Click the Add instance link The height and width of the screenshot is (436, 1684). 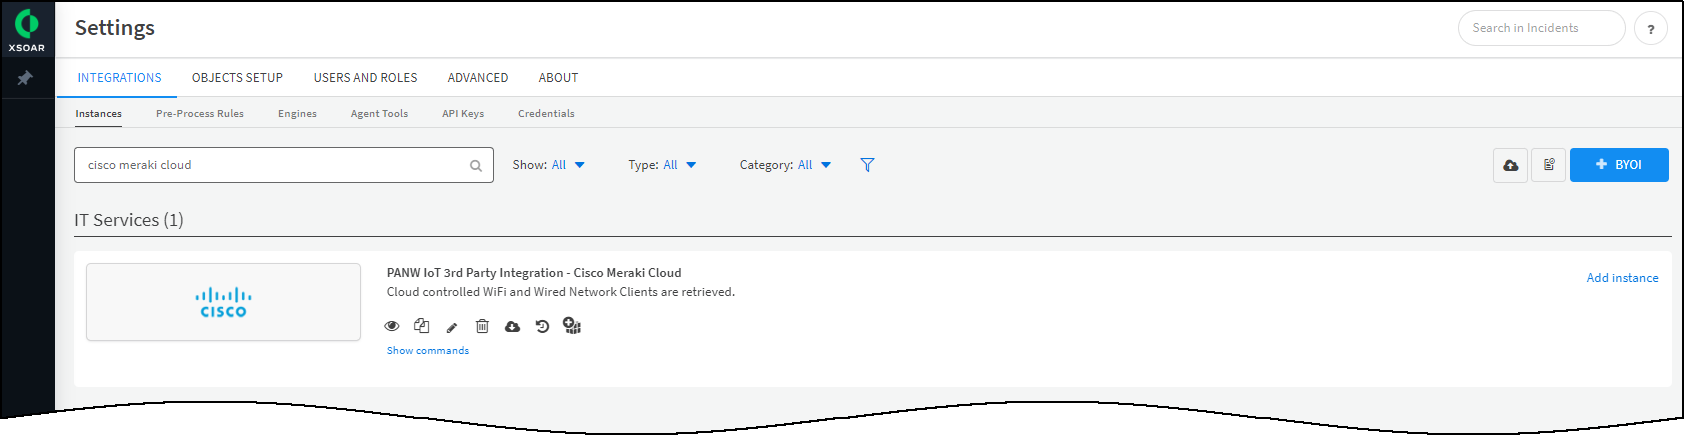1622,278
